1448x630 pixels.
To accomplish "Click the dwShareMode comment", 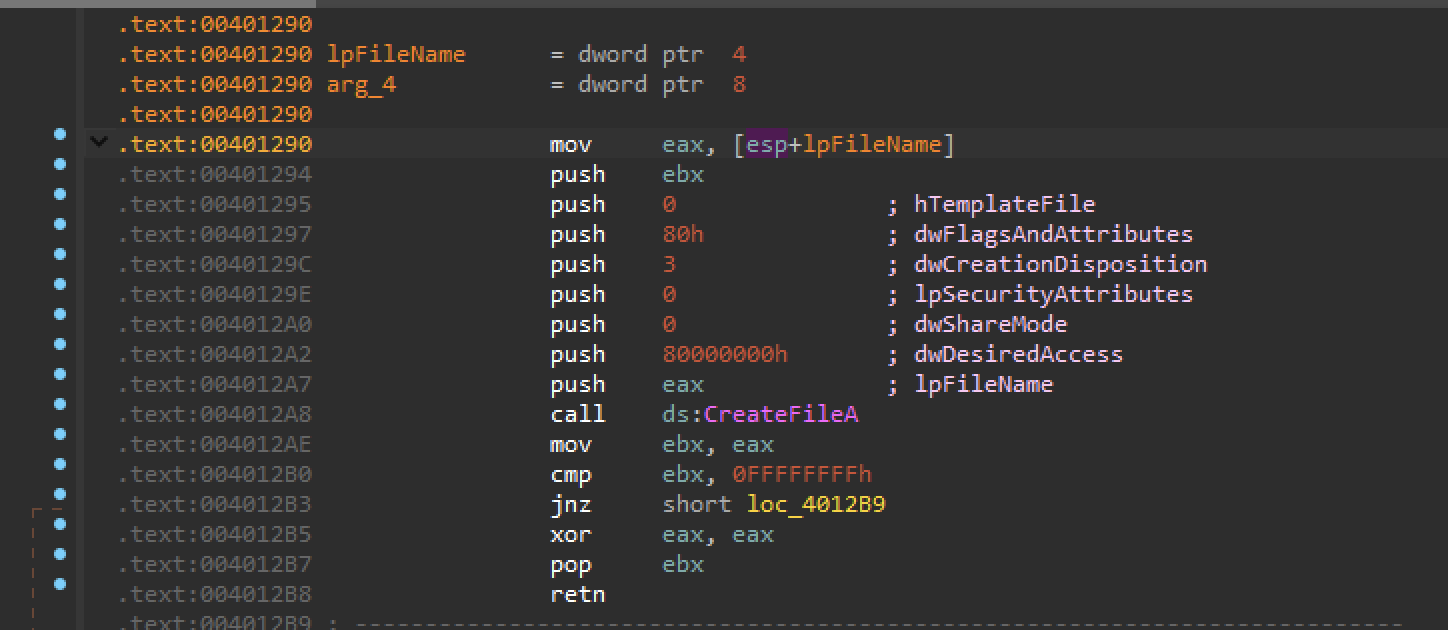I will [991, 324].
